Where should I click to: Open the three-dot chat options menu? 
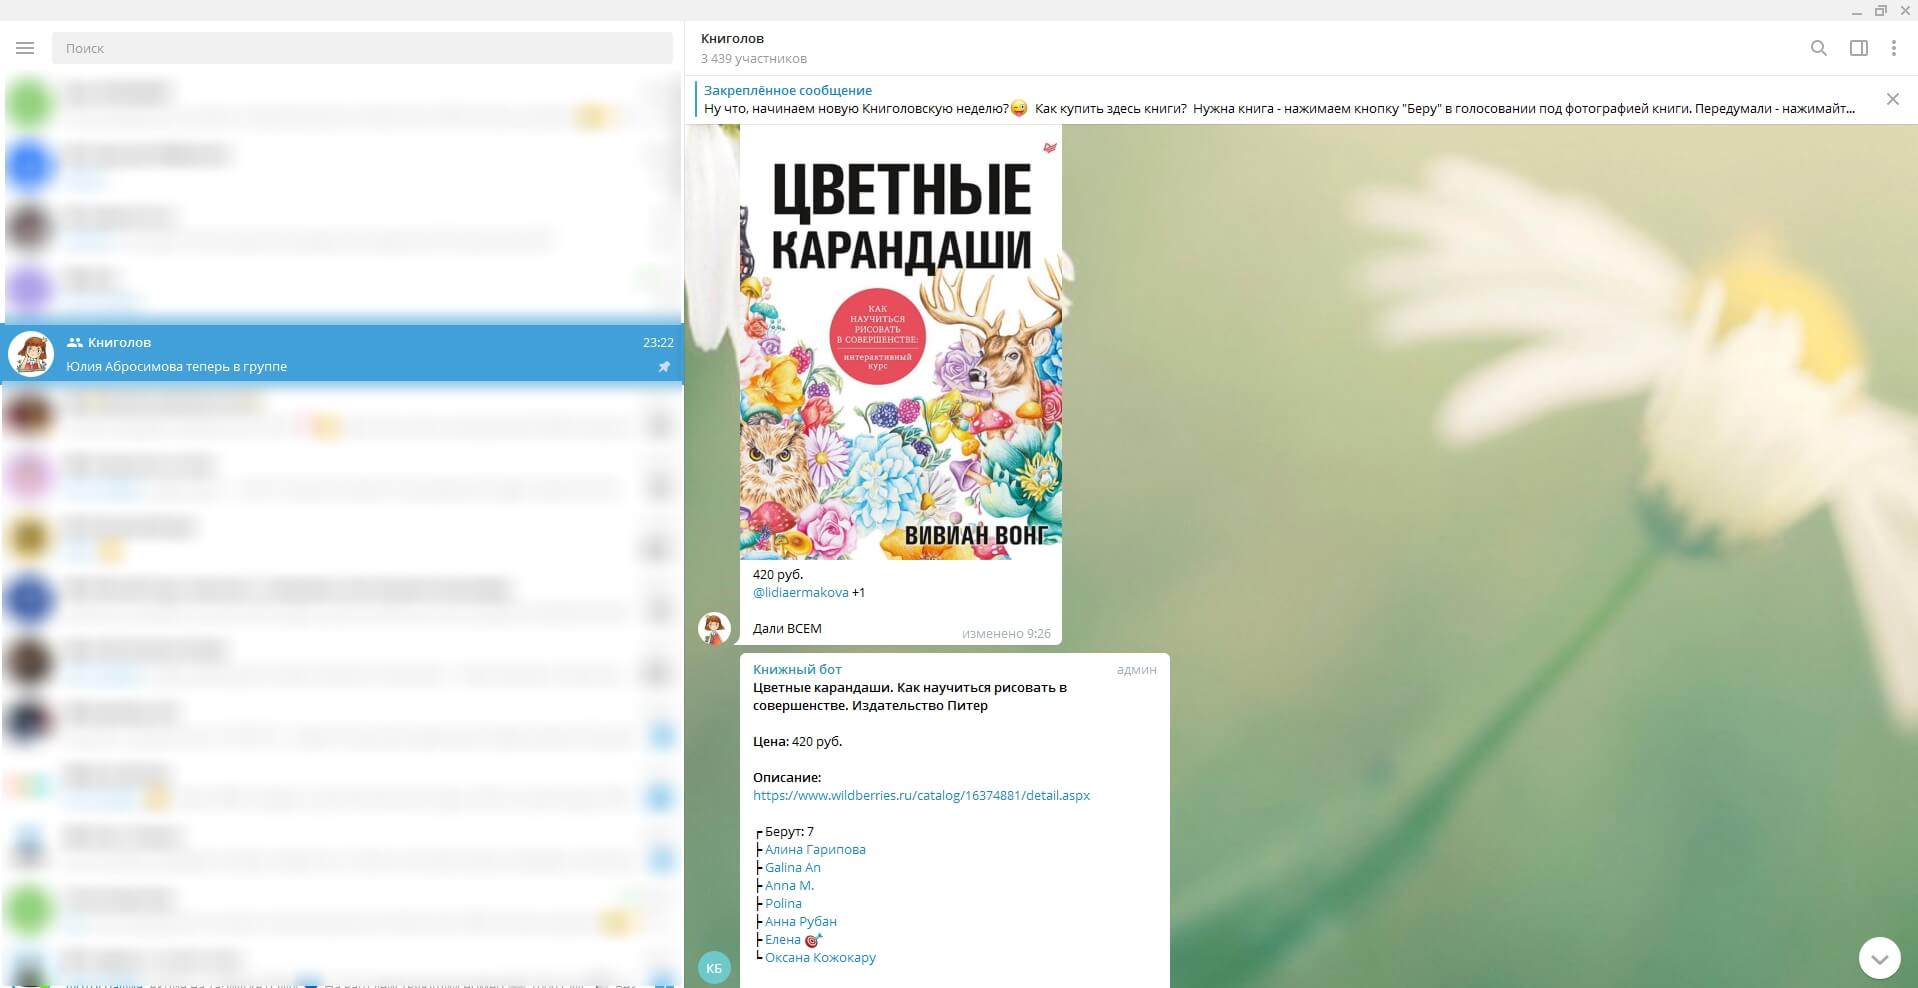point(1893,48)
